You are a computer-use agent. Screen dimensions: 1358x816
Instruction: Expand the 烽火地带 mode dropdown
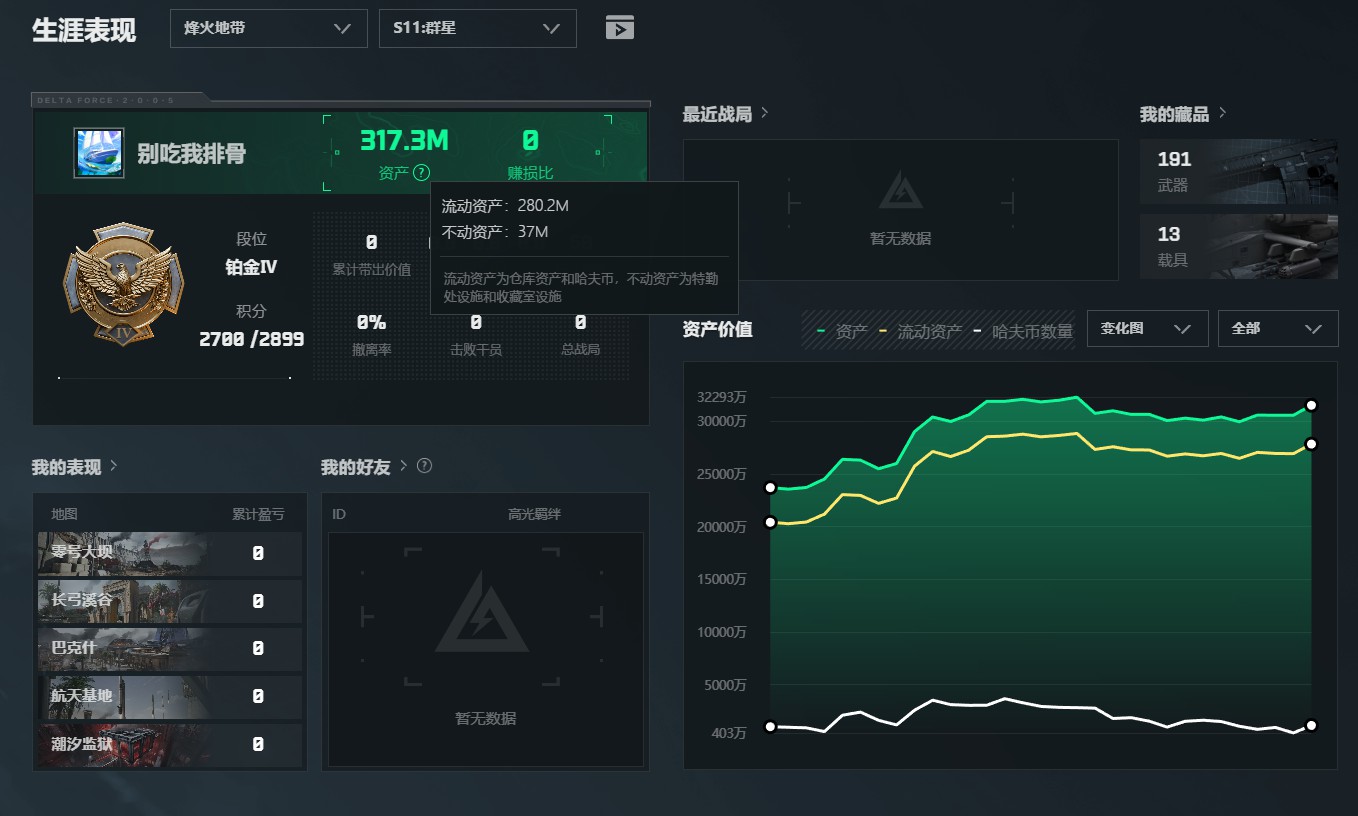269,28
